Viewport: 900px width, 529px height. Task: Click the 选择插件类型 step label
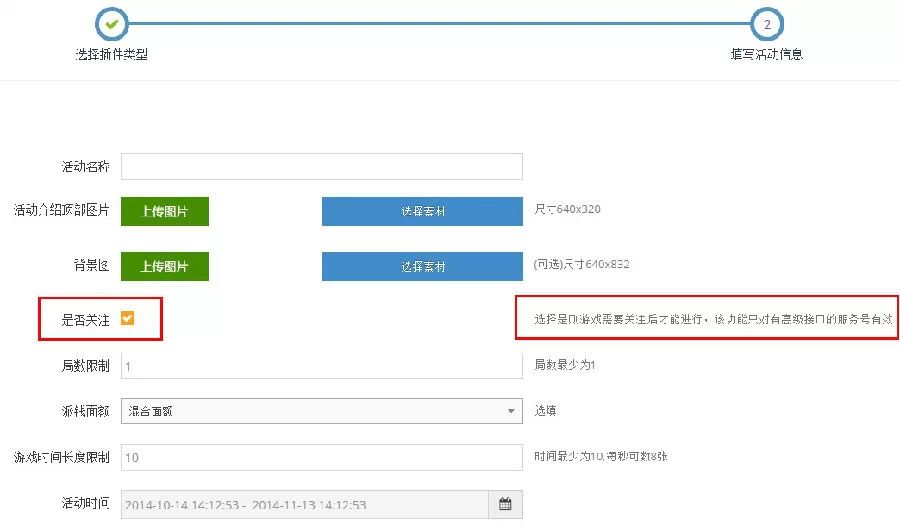tap(112, 54)
